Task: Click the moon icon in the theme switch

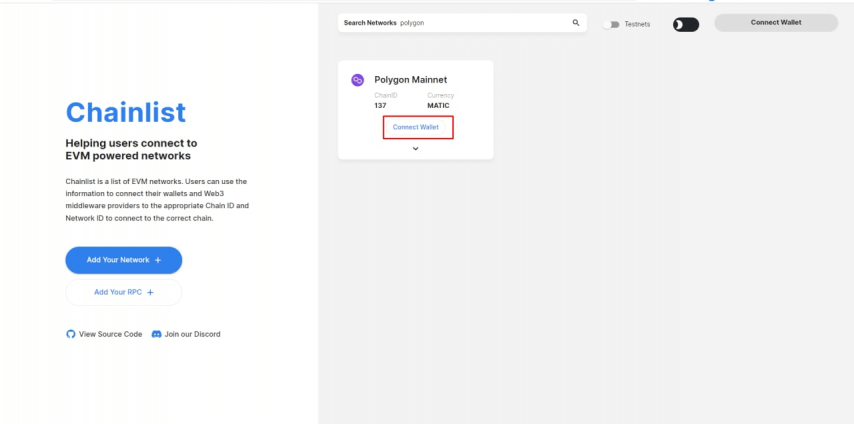Action: (680, 24)
